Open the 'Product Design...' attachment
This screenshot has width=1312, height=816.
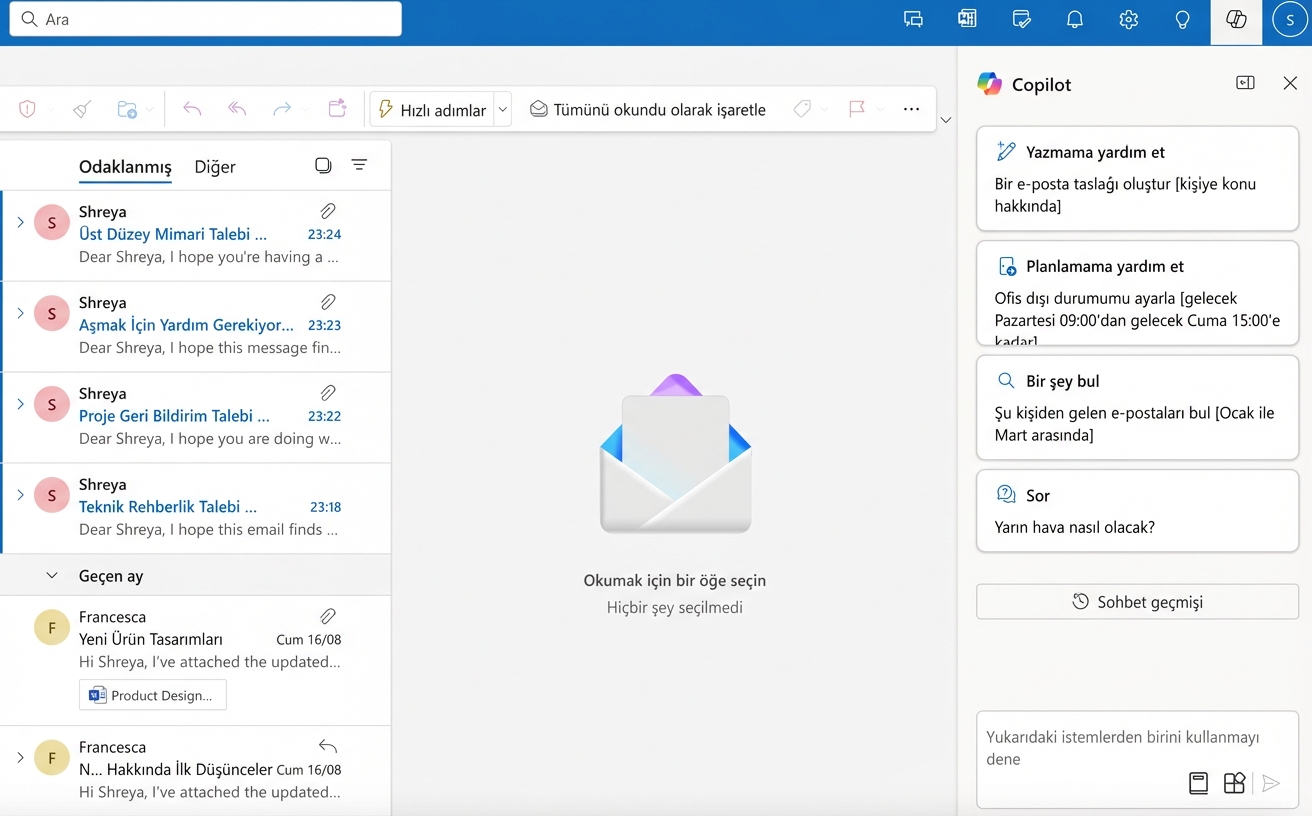point(152,695)
